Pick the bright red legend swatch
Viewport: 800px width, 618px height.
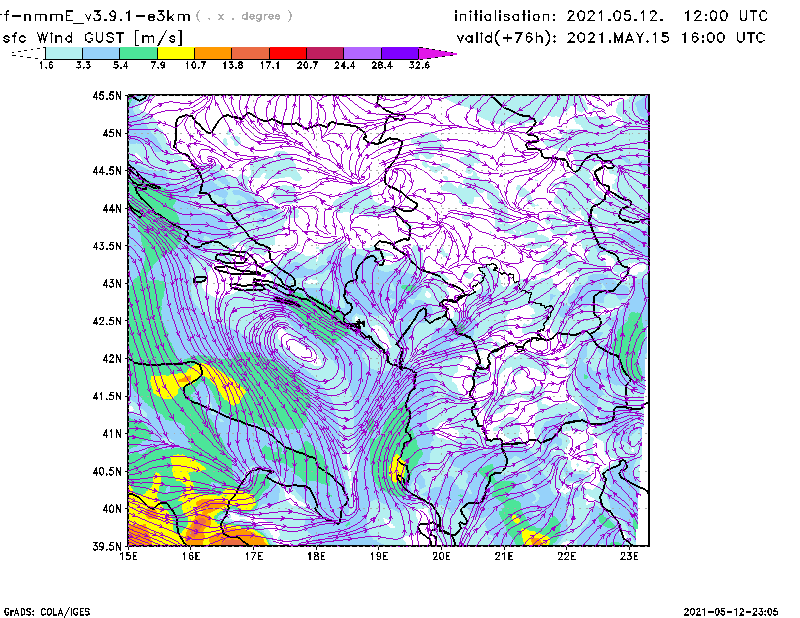[288, 53]
